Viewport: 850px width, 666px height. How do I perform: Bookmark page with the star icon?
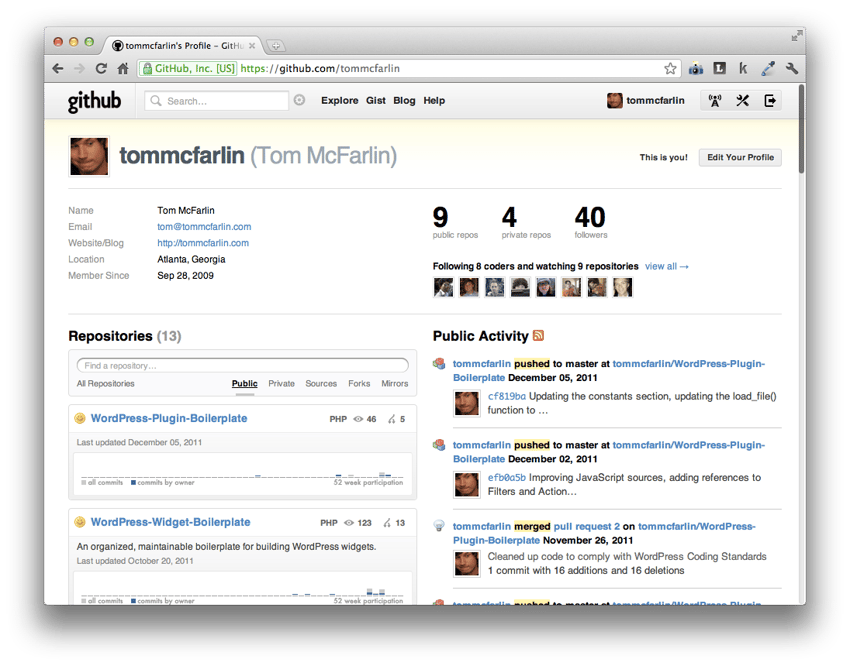click(670, 69)
